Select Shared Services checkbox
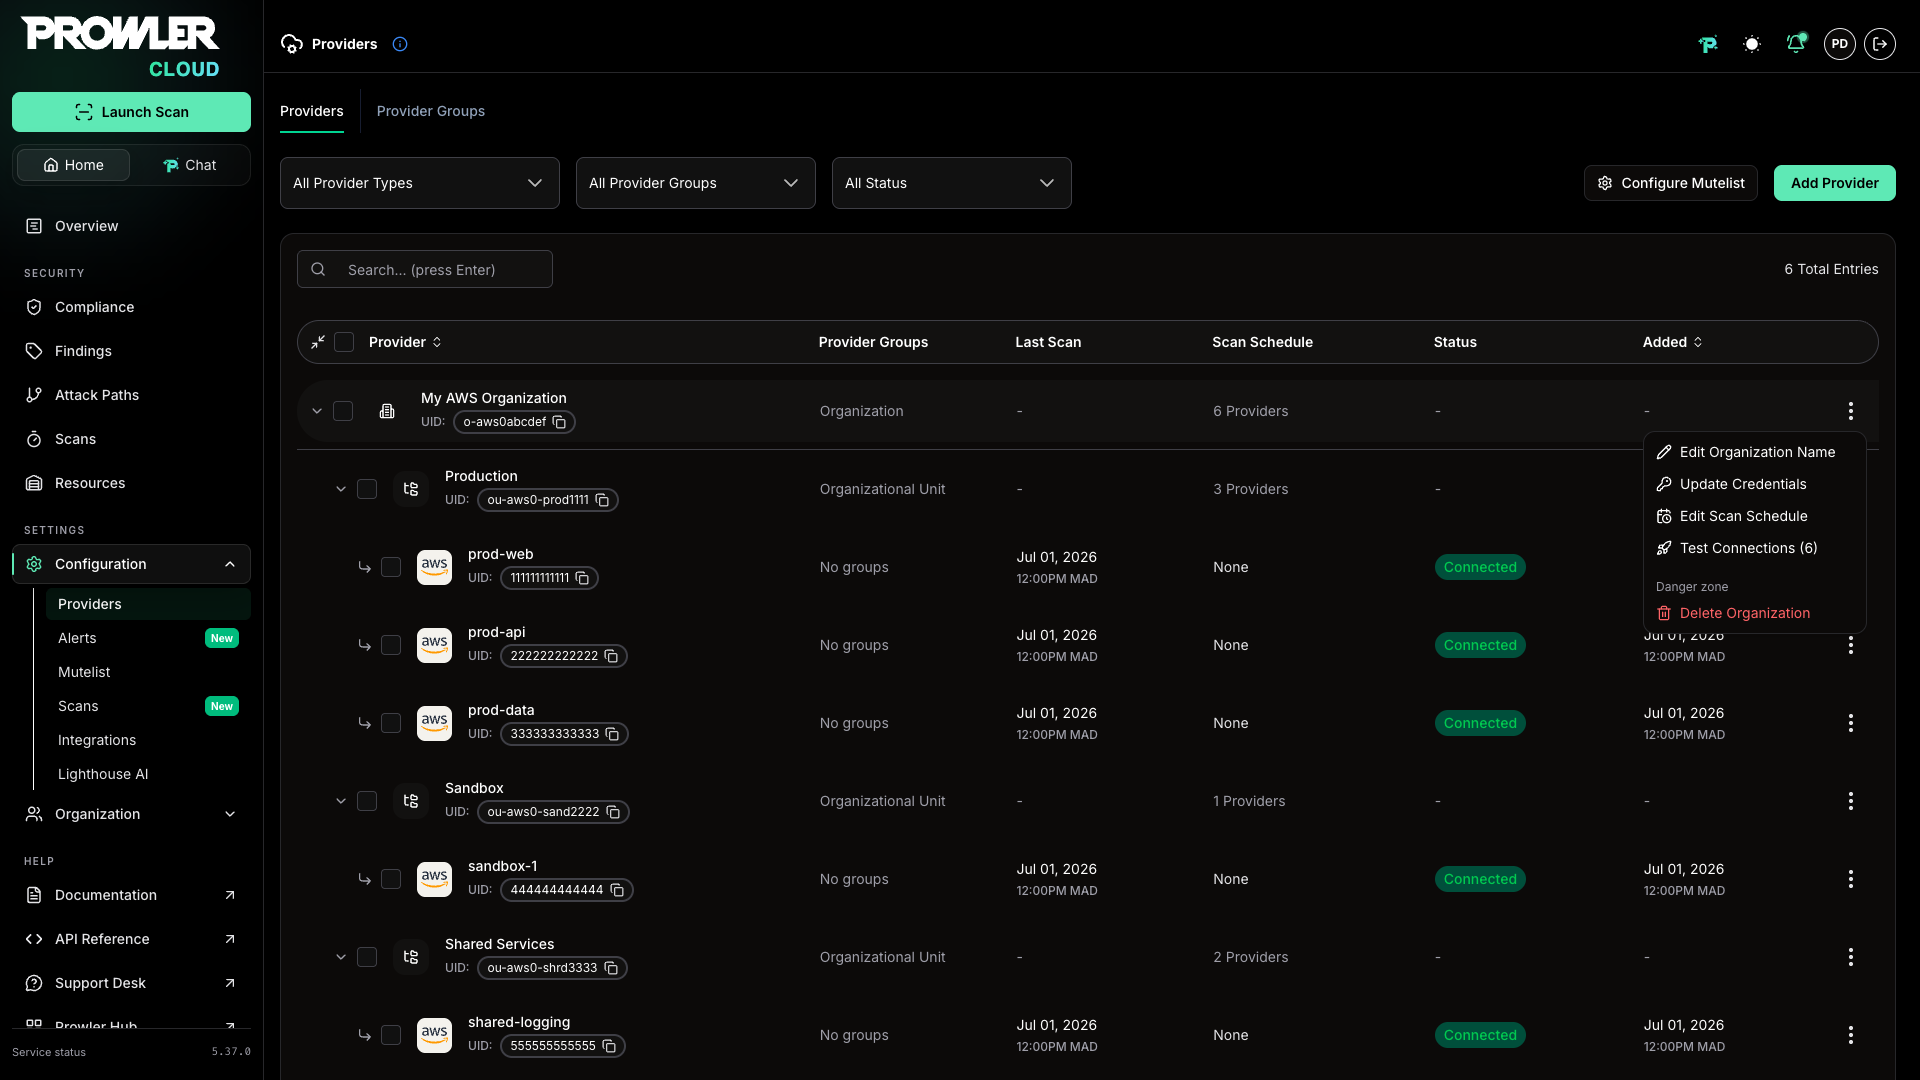The height and width of the screenshot is (1080, 1920). pyautogui.click(x=367, y=957)
